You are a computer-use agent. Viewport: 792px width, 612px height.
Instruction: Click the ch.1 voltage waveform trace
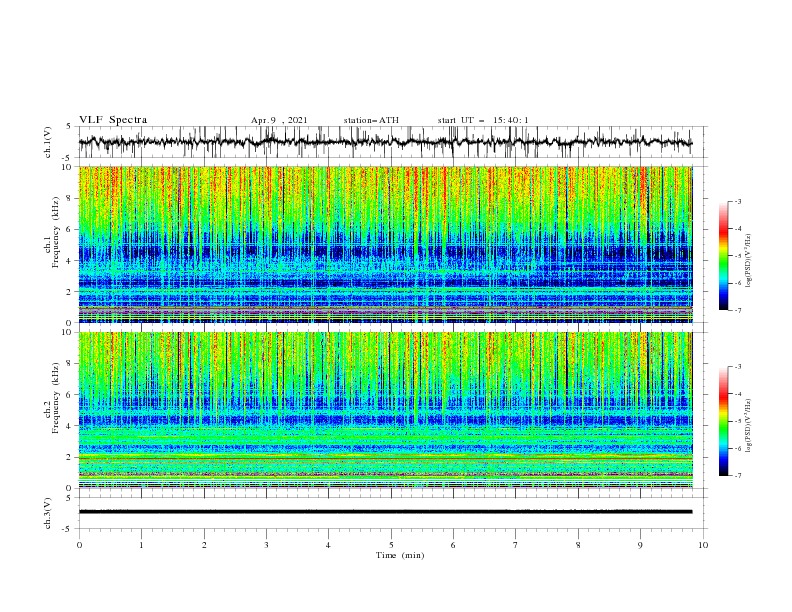(x=385, y=142)
